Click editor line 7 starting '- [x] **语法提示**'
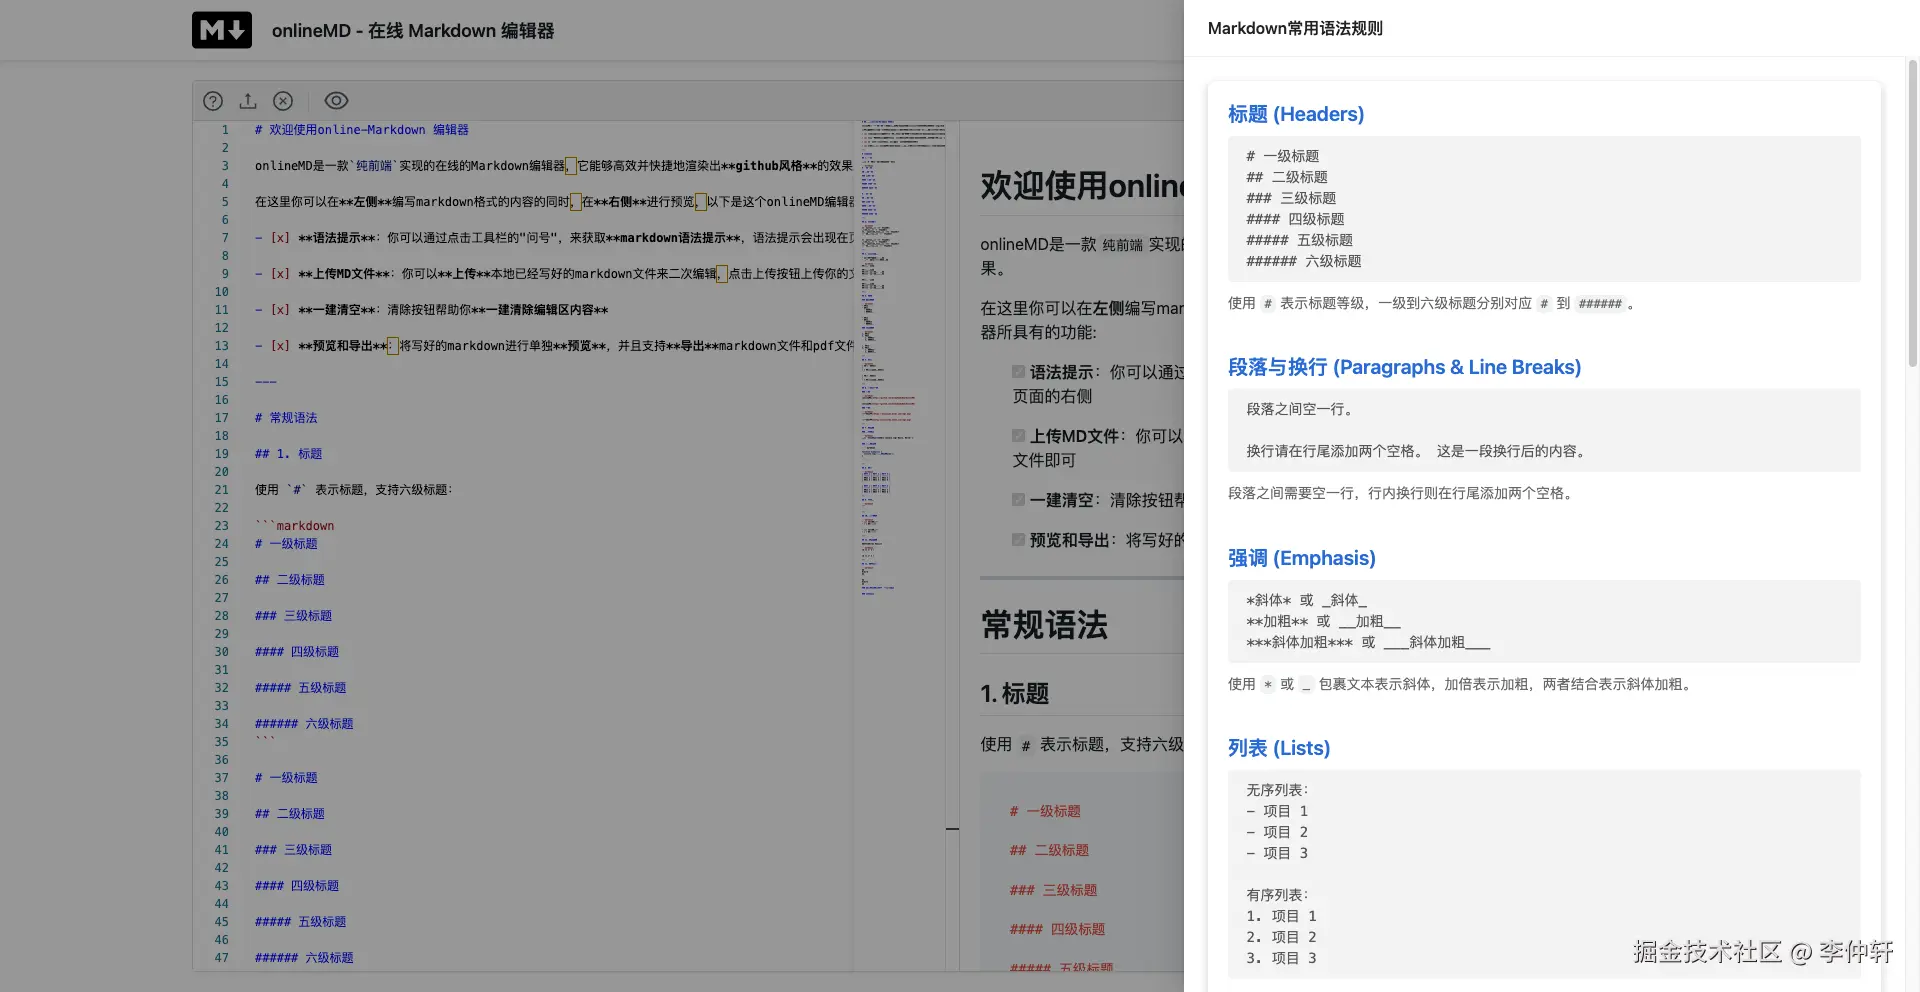The image size is (1920, 992). pyautogui.click(x=553, y=238)
